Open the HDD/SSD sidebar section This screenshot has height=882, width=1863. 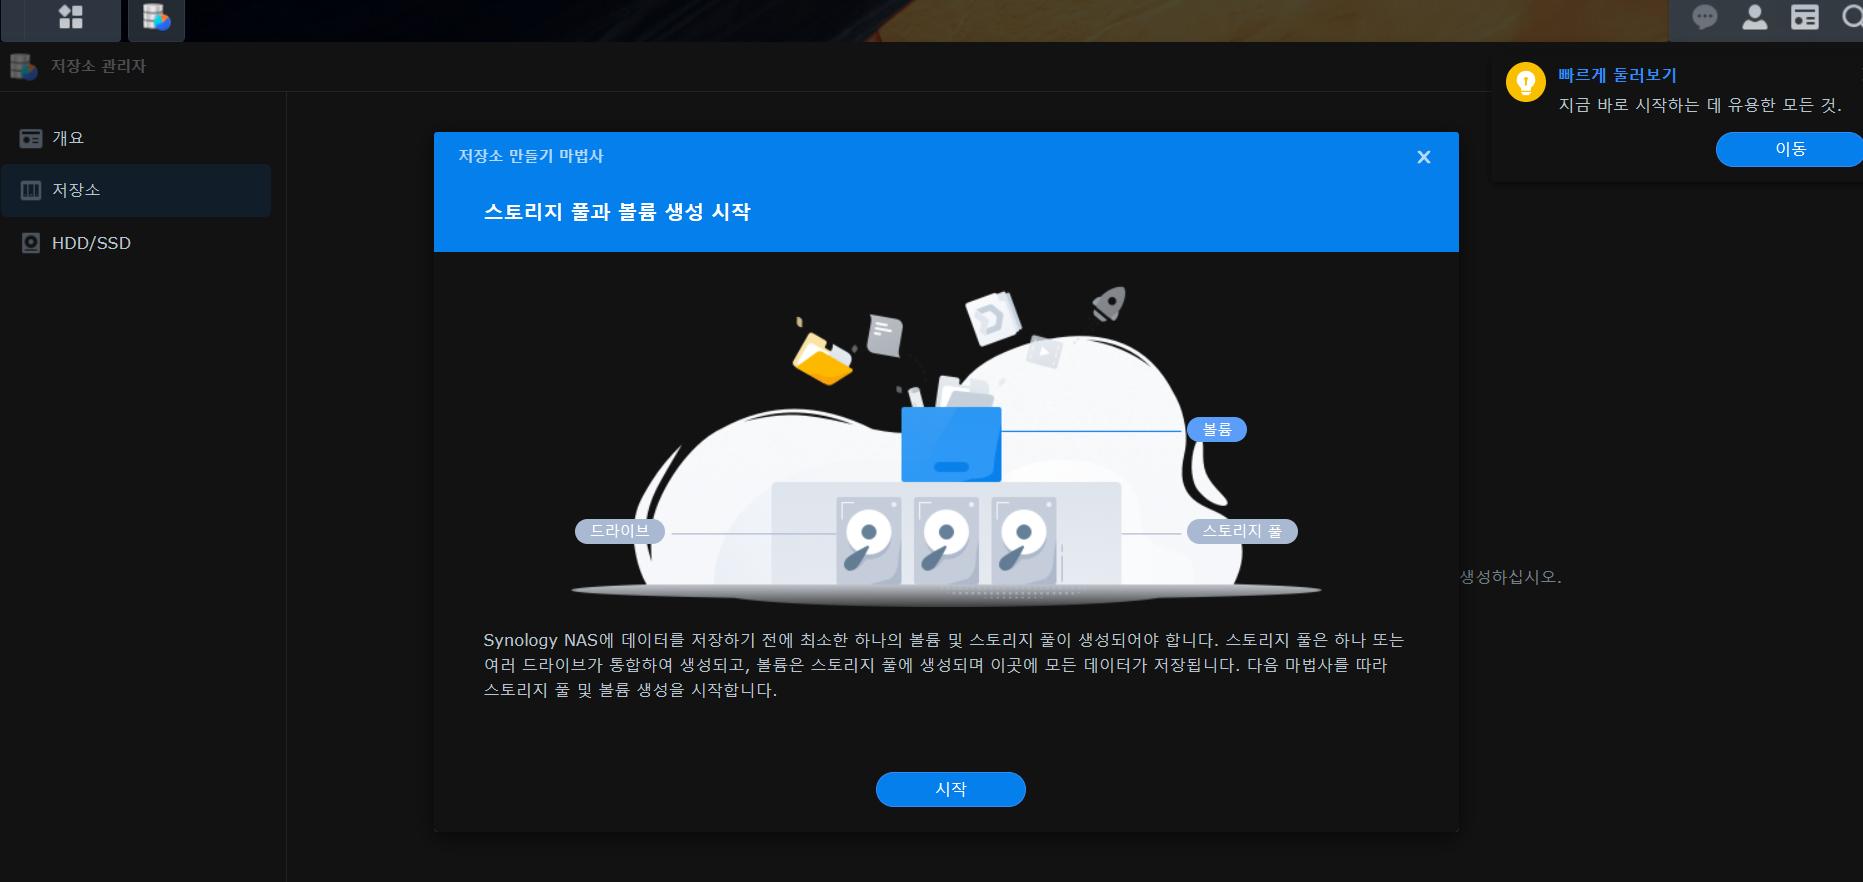[x=91, y=243]
